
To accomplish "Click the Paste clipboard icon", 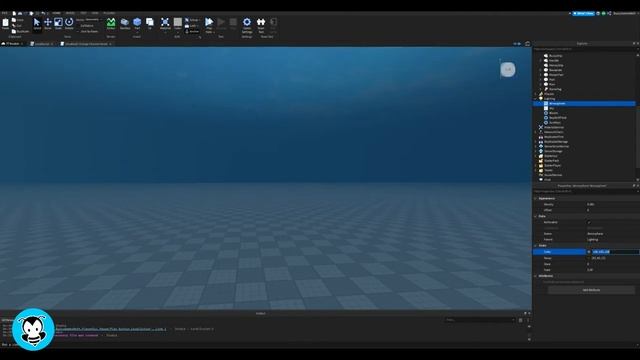I will (x=5, y=23).
